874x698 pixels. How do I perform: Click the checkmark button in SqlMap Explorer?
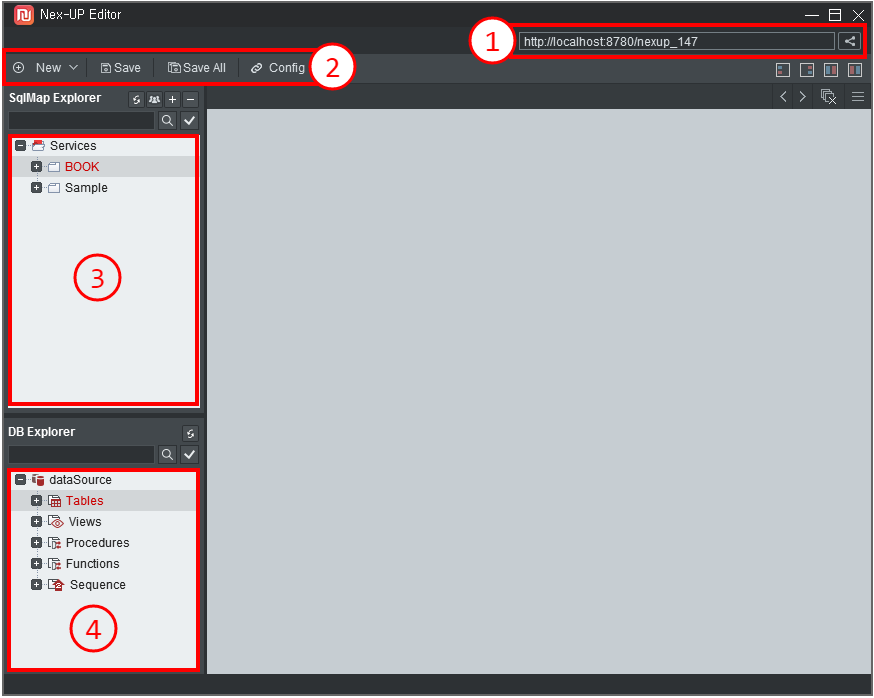tap(190, 120)
